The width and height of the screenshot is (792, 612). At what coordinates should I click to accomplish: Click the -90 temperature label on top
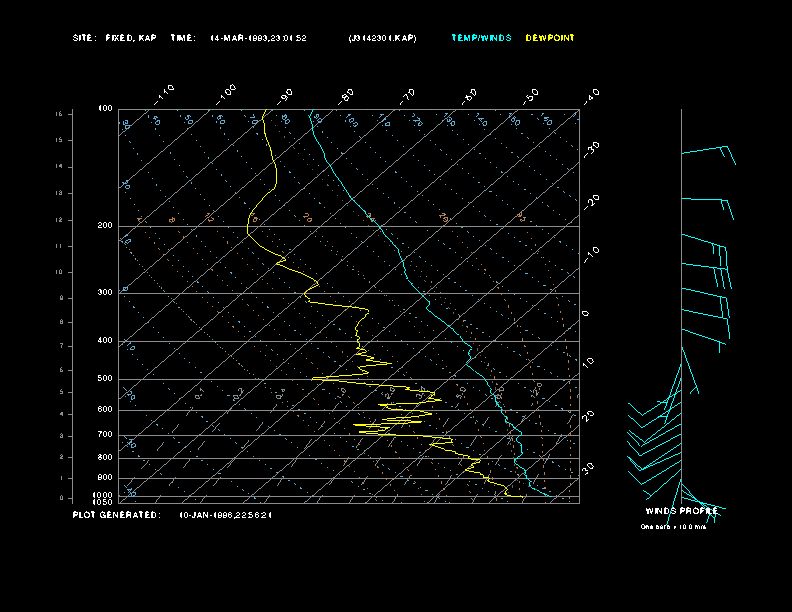(285, 96)
